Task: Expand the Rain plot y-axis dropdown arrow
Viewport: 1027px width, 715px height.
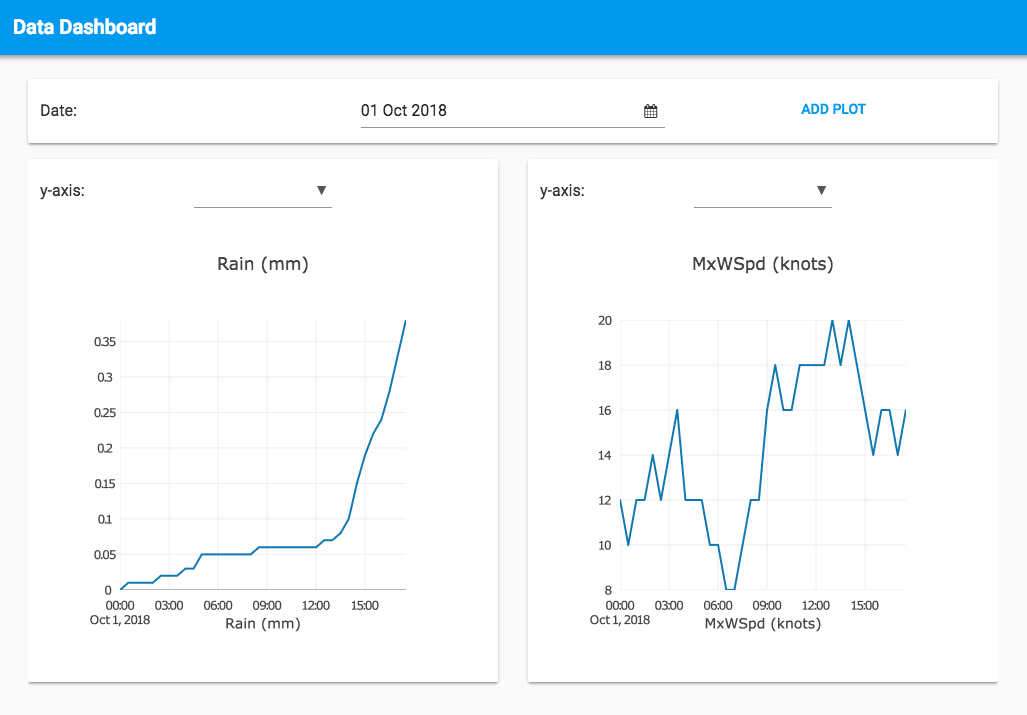Action: [321, 190]
